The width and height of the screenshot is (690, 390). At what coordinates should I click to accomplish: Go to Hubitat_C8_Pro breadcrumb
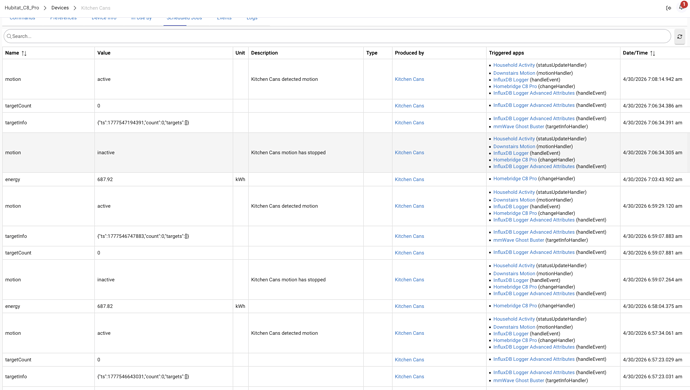click(x=22, y=8)
